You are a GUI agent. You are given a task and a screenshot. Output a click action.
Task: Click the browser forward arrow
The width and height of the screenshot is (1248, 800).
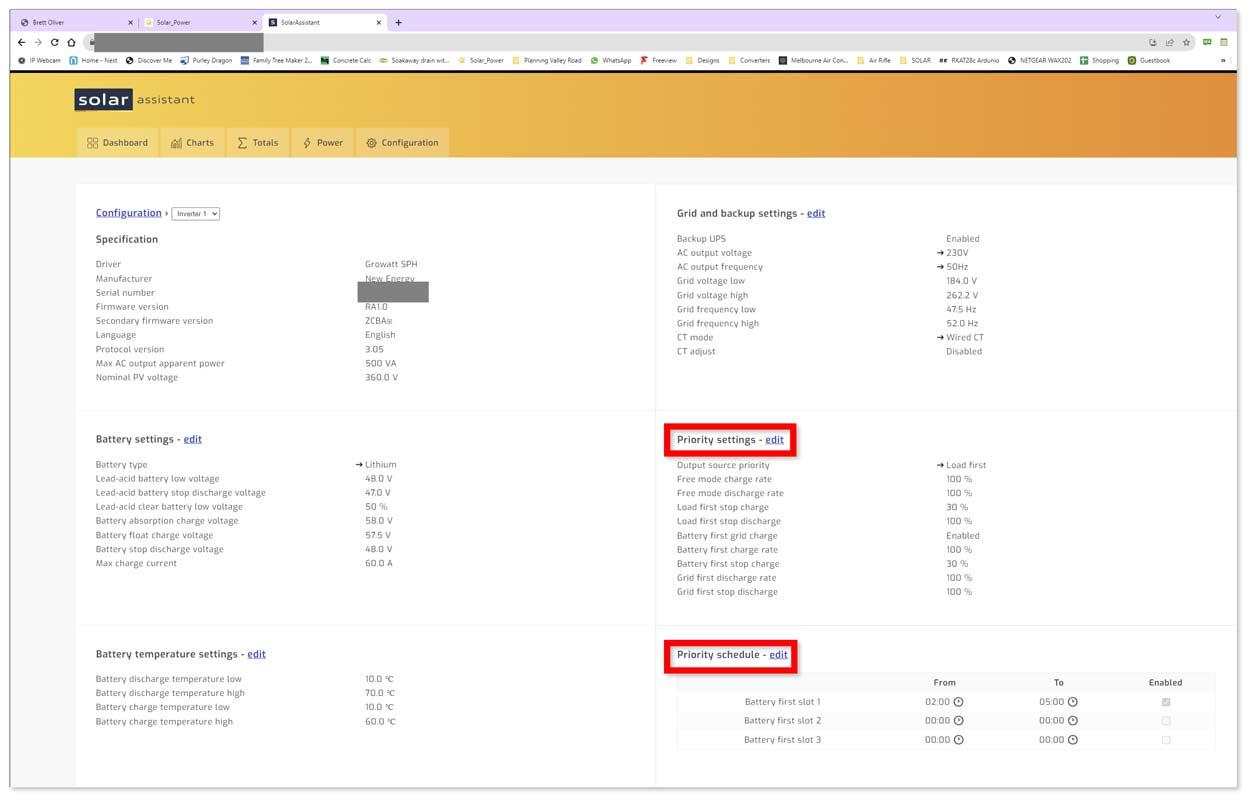click(39, 43)
